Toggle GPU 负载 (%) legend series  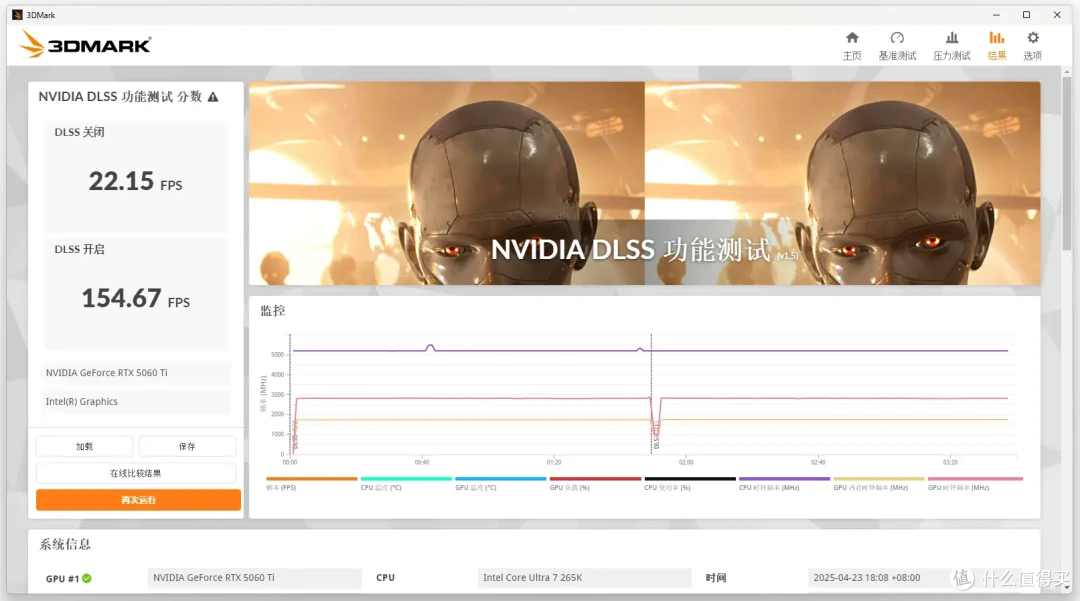point(594,479)
